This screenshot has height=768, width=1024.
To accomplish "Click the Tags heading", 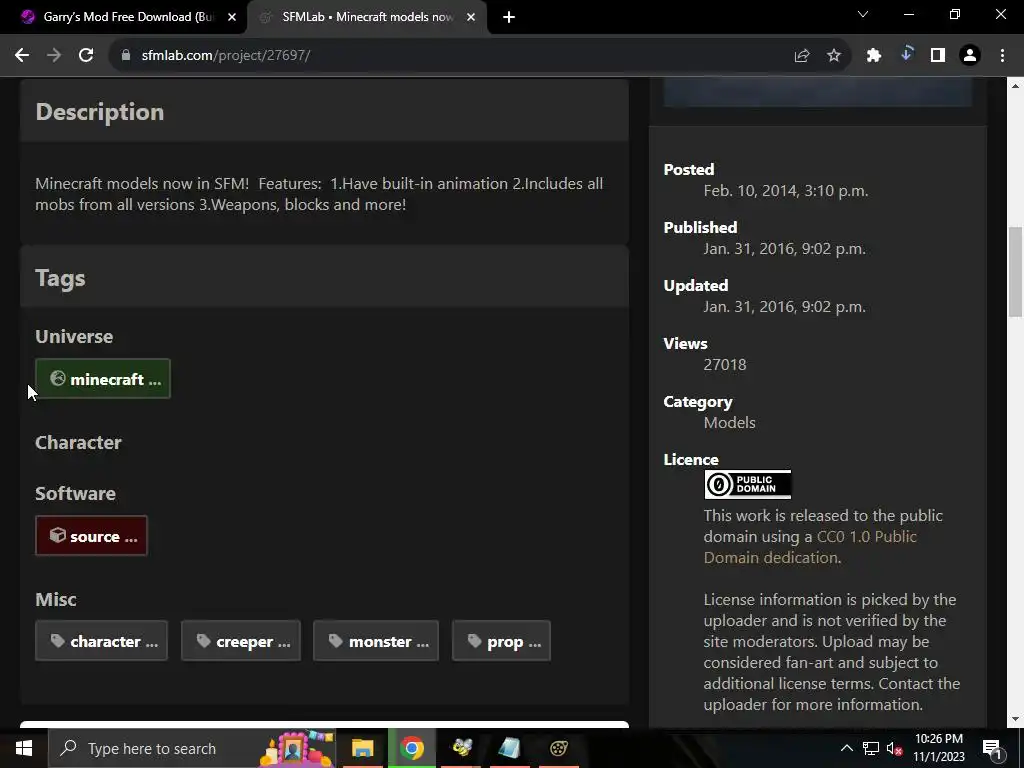I will click(60, 278).
